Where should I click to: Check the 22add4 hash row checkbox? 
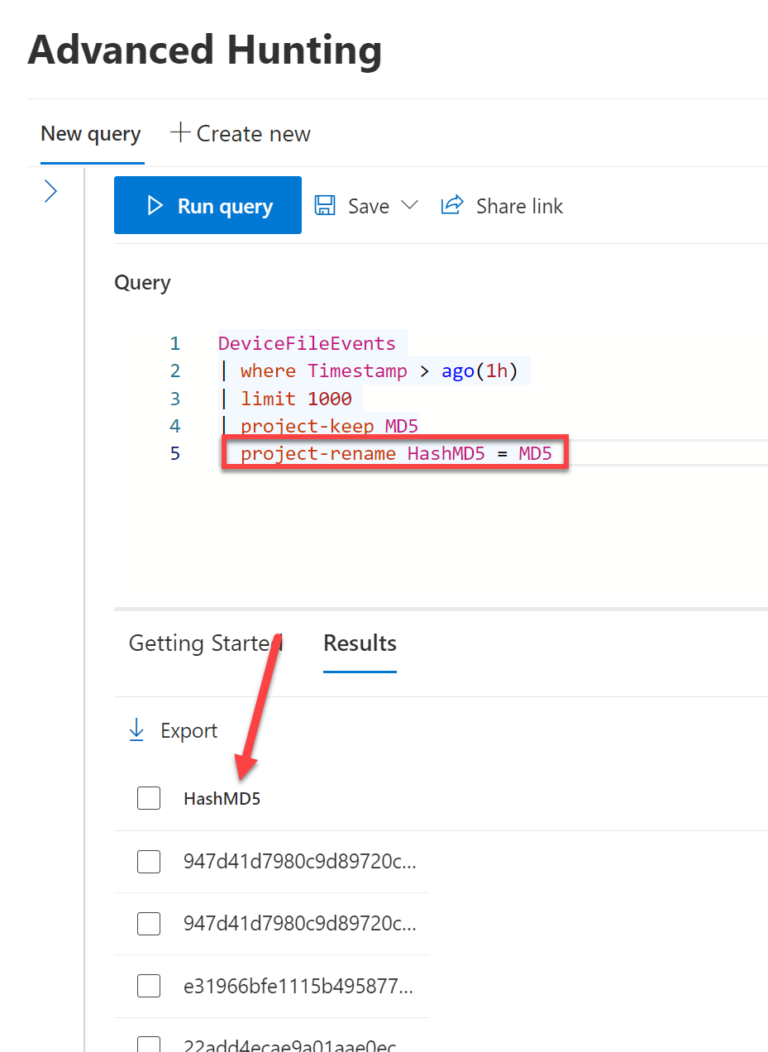pyautogui.click(x=148, y=1043)
